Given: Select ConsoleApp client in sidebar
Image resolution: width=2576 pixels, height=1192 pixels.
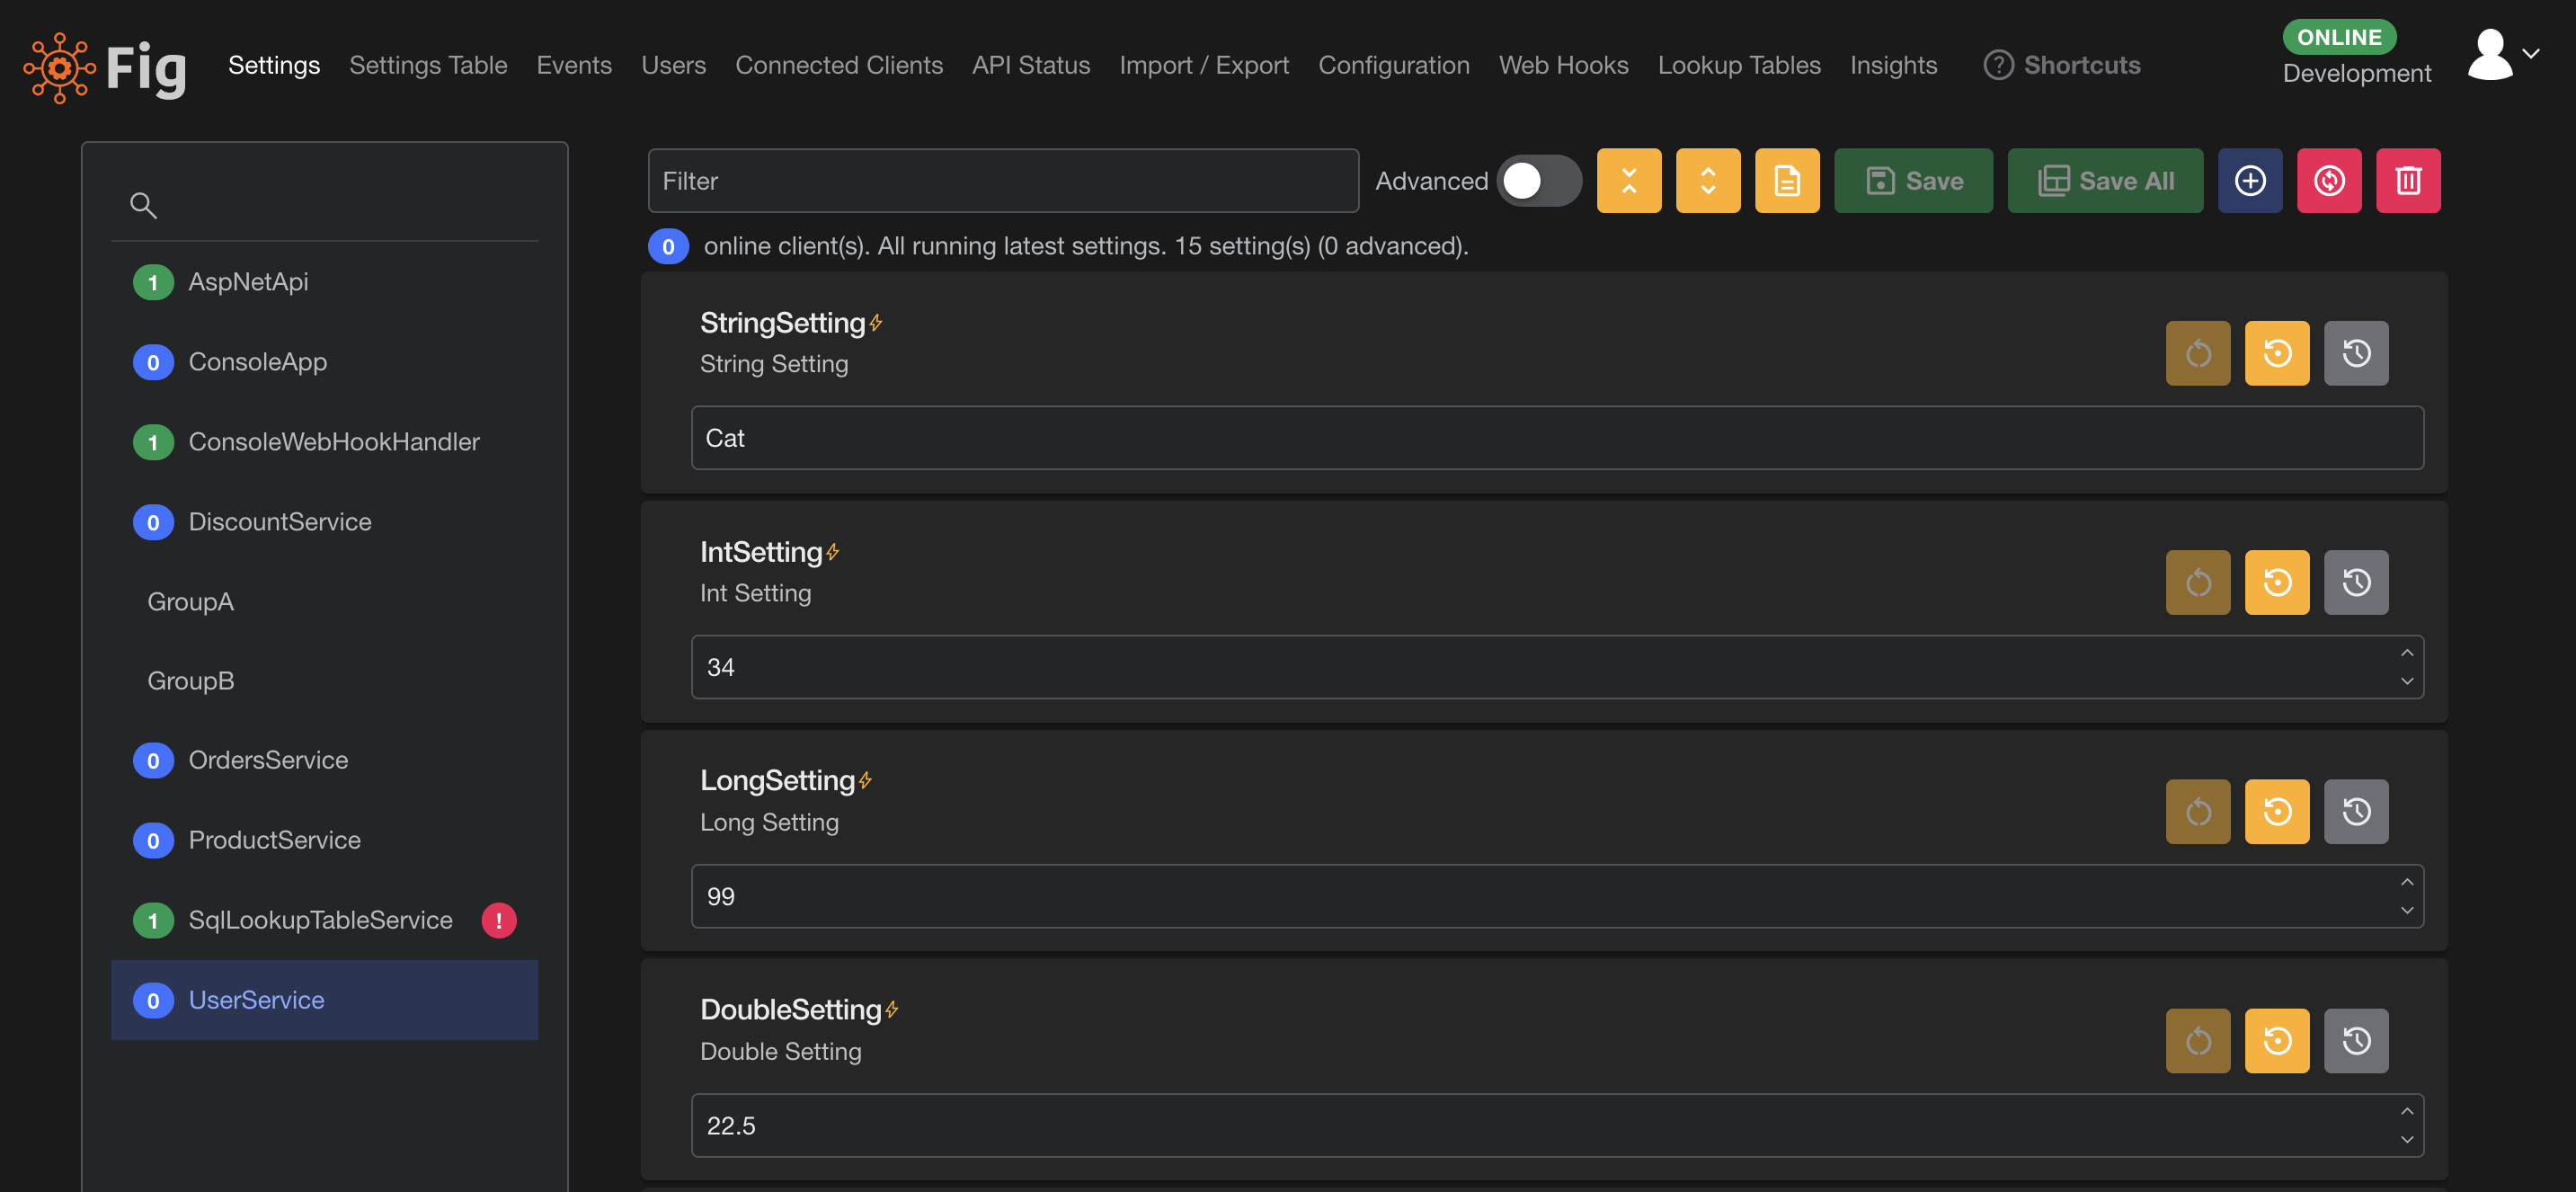Looking at the screenshot, I should pyautogui.click(x=325, y=362).
